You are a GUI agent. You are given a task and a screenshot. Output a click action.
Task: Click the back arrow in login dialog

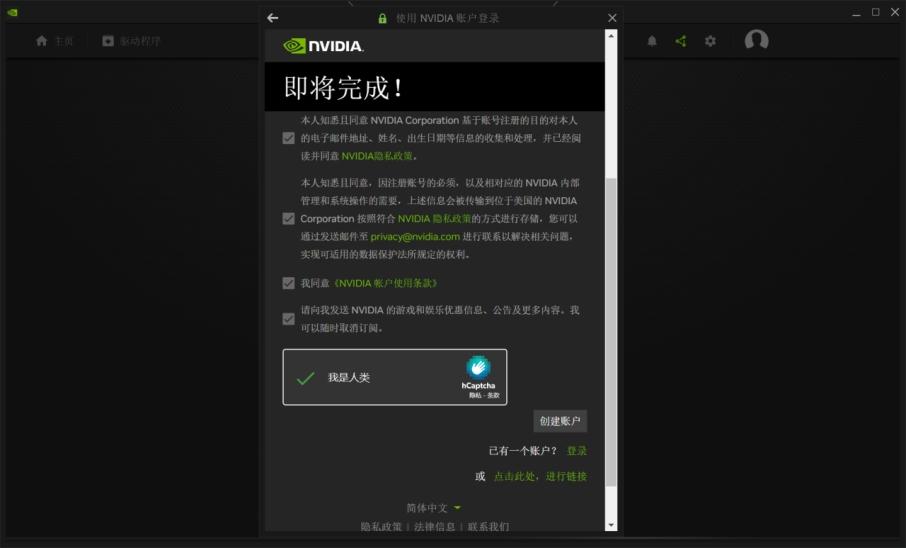point(273,18)
